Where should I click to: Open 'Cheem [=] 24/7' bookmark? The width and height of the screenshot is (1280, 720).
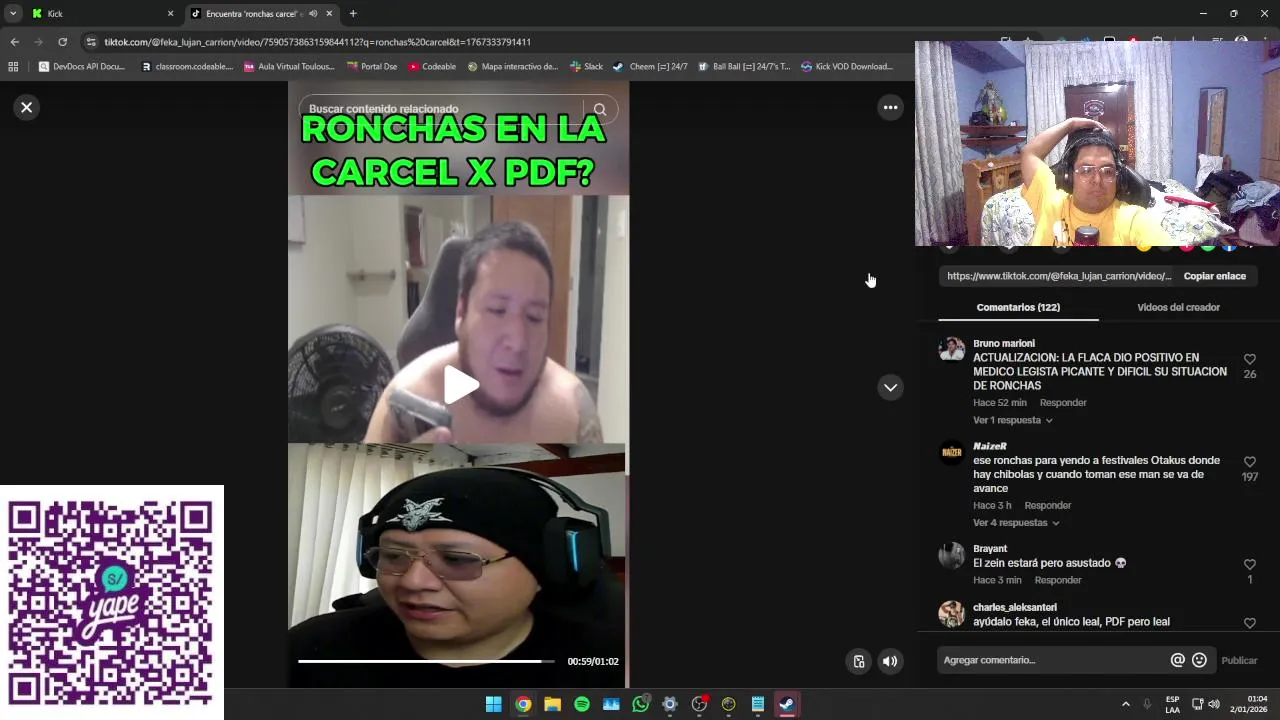click(650, 67)
